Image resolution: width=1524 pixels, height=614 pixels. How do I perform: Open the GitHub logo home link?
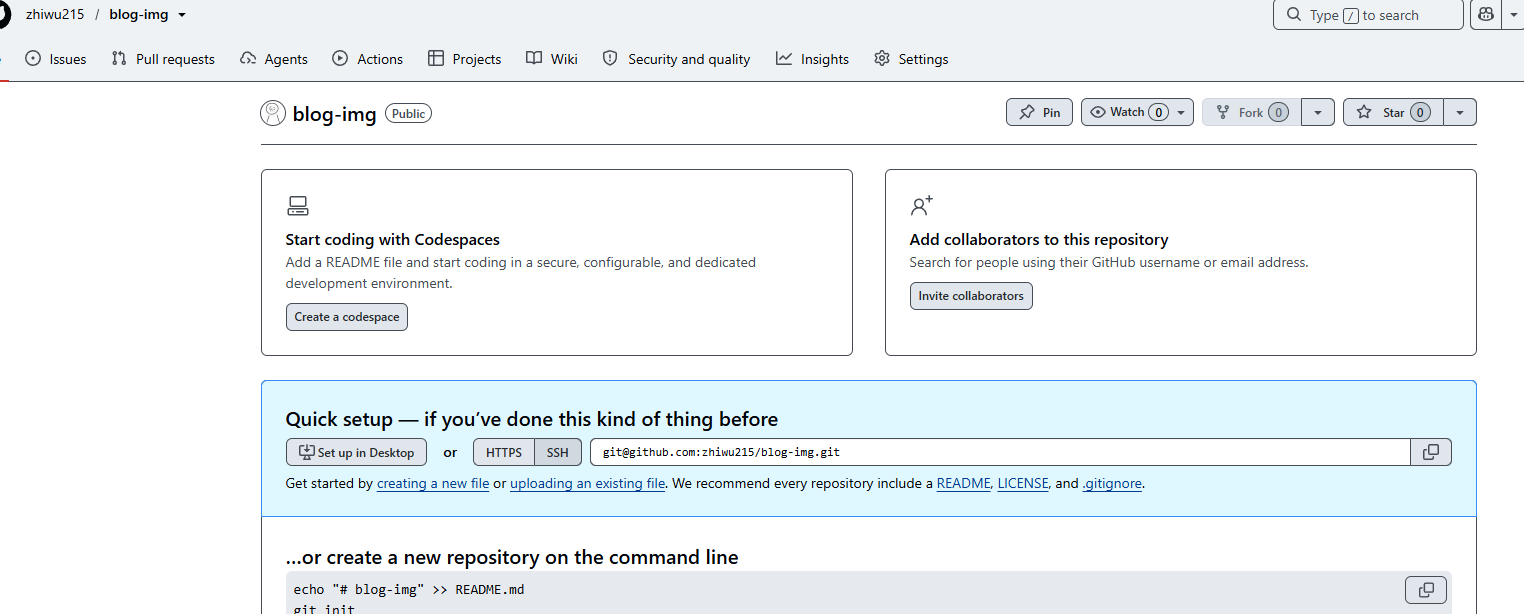click(3, 14)
